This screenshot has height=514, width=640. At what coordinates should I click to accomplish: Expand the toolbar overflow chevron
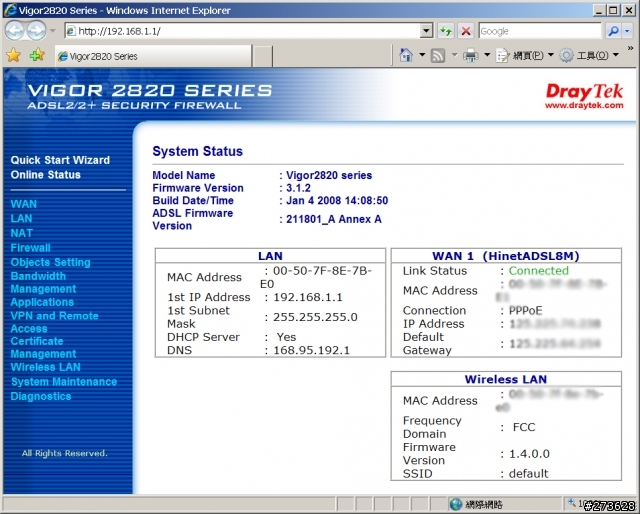tap(630, 48)
